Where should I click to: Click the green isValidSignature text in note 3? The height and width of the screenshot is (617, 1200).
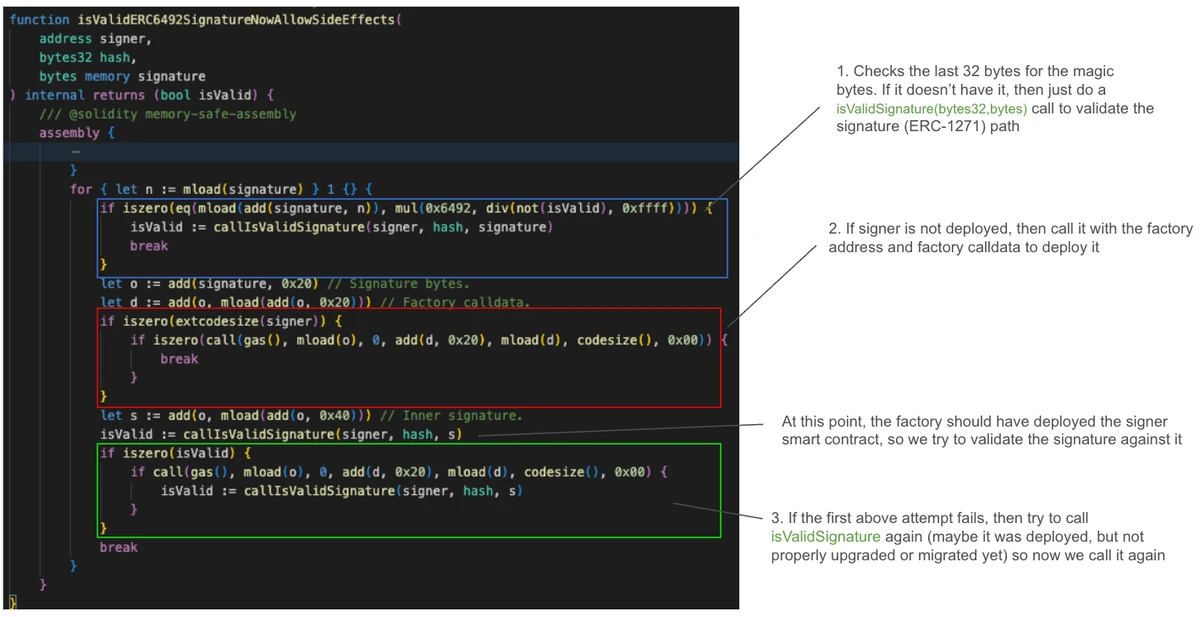tap(825, 536)
